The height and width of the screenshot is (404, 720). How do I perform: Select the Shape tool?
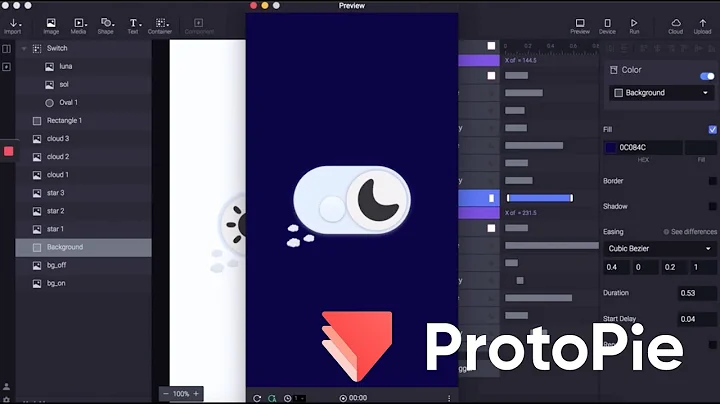106,26
